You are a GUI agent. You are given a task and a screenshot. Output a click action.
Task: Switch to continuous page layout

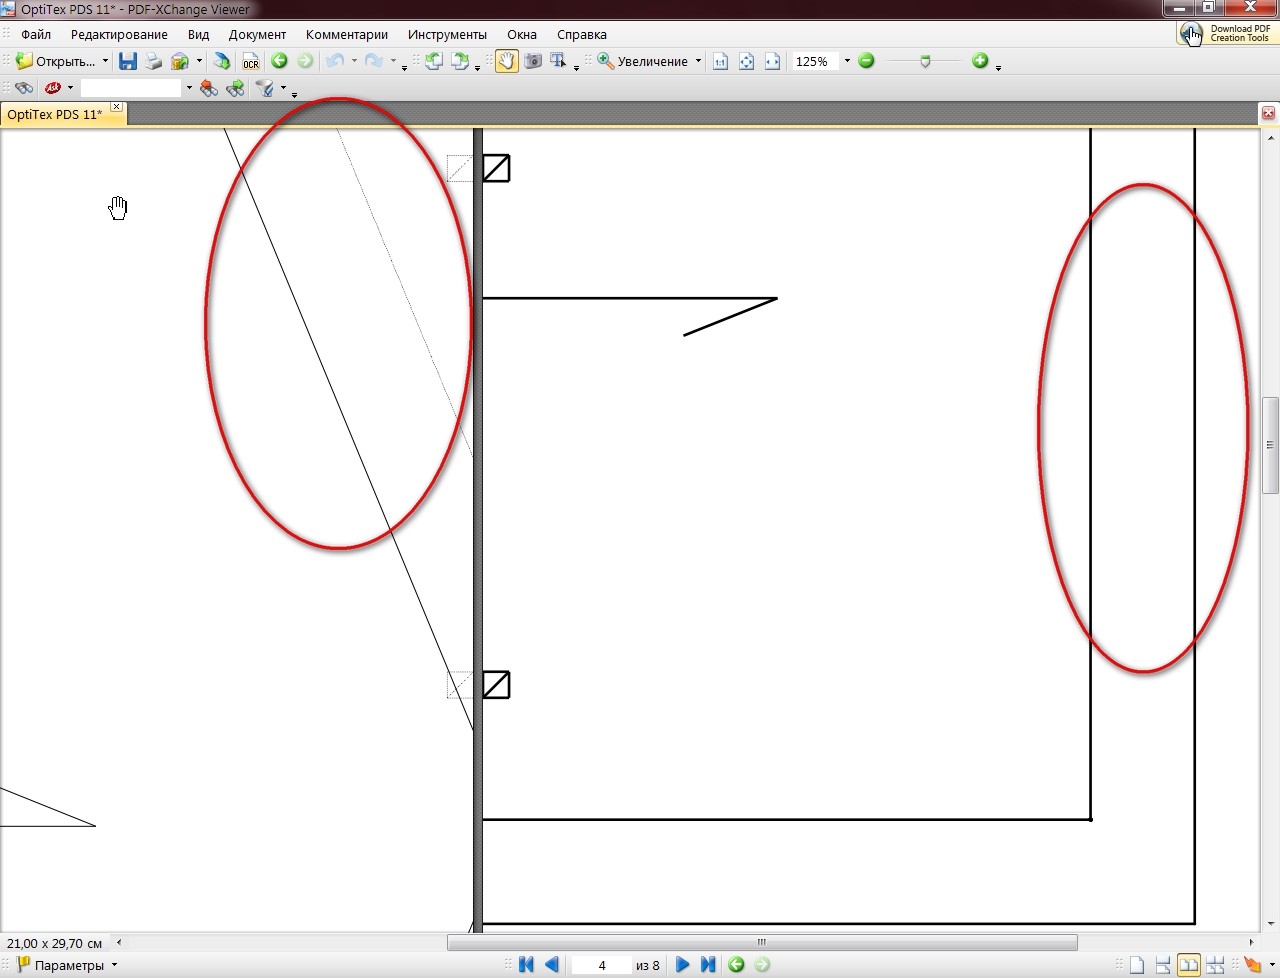[1163, 965]
